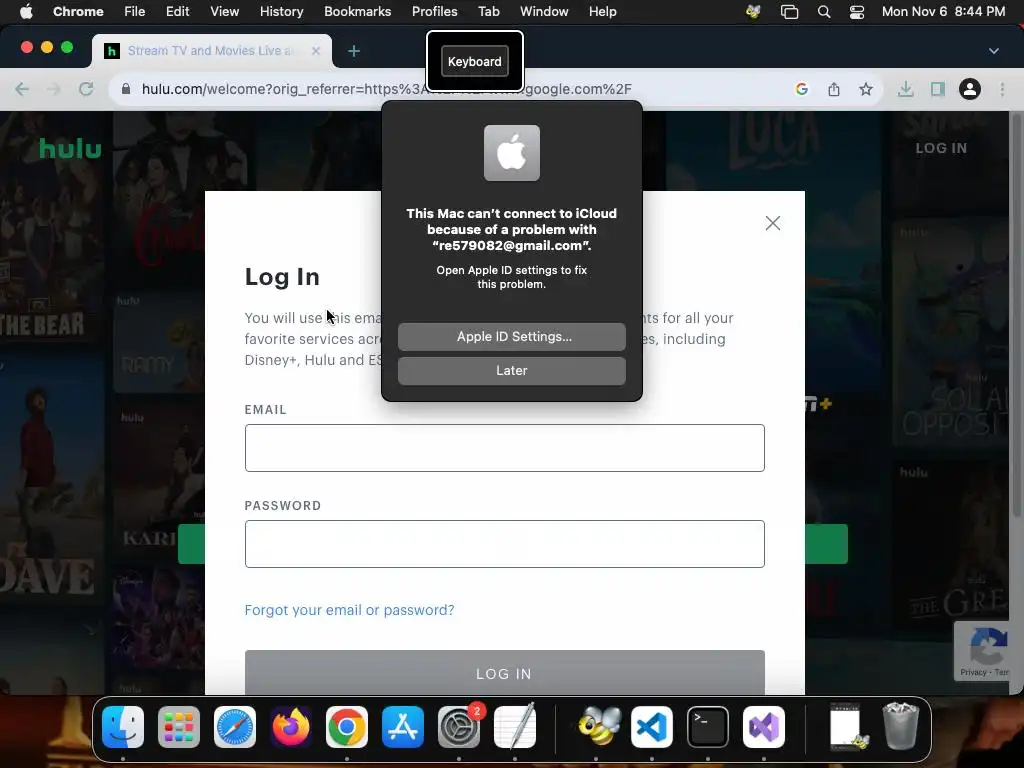Open the Chrome profile avatar
Screen dimensions: 1024x768
point(970,89)
